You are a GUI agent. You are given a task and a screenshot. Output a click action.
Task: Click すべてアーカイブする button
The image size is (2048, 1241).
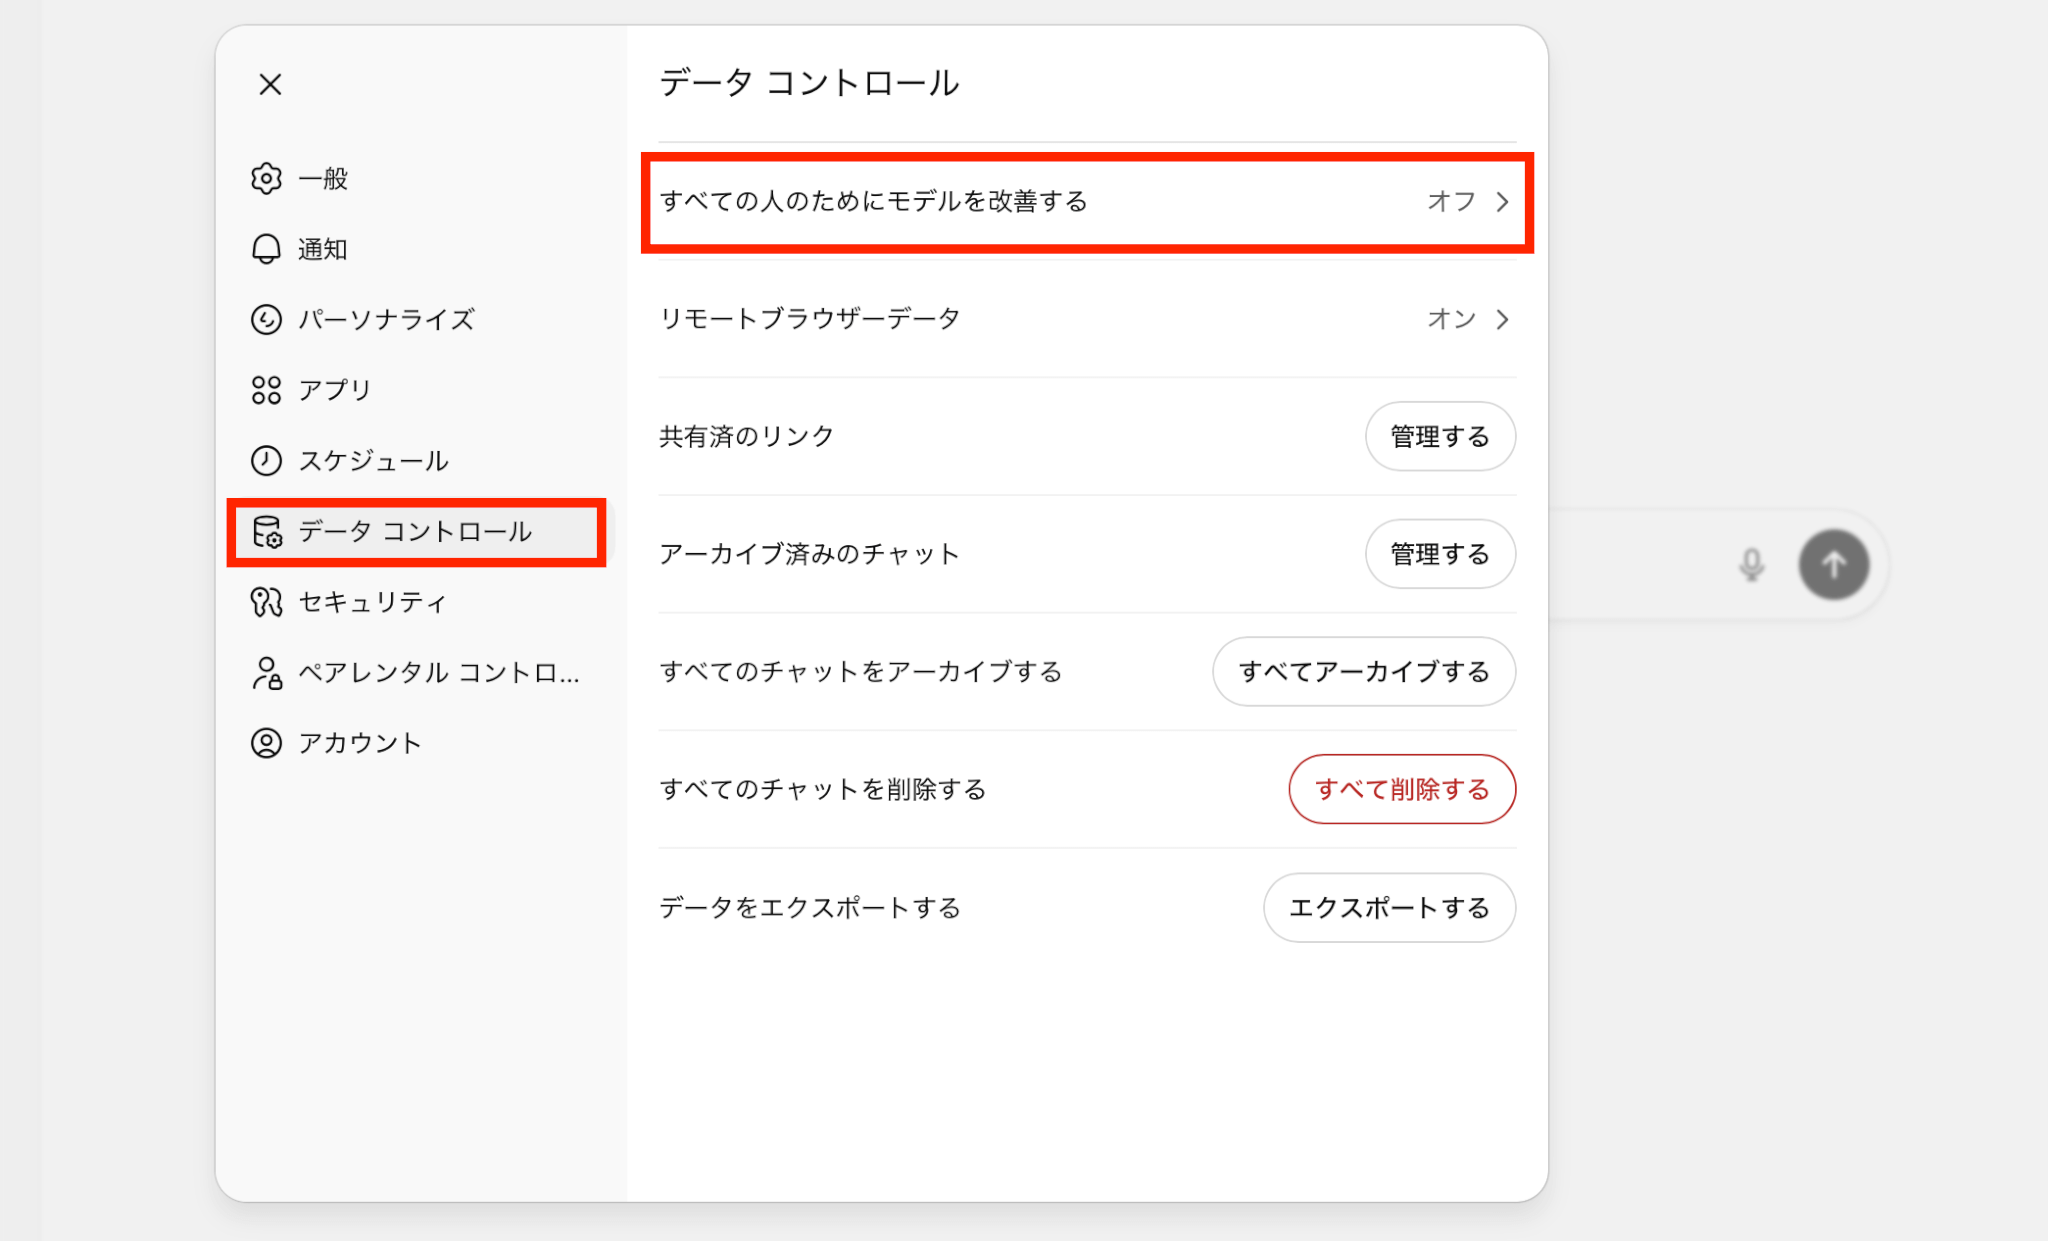[x=1363, y=672]
